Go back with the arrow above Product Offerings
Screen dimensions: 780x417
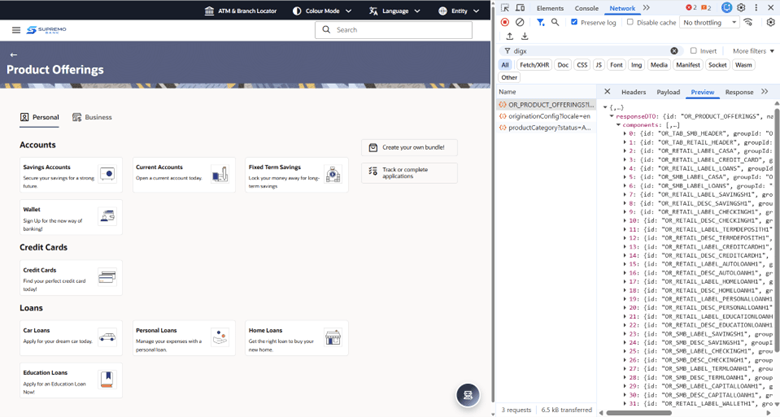click(13, 55)
